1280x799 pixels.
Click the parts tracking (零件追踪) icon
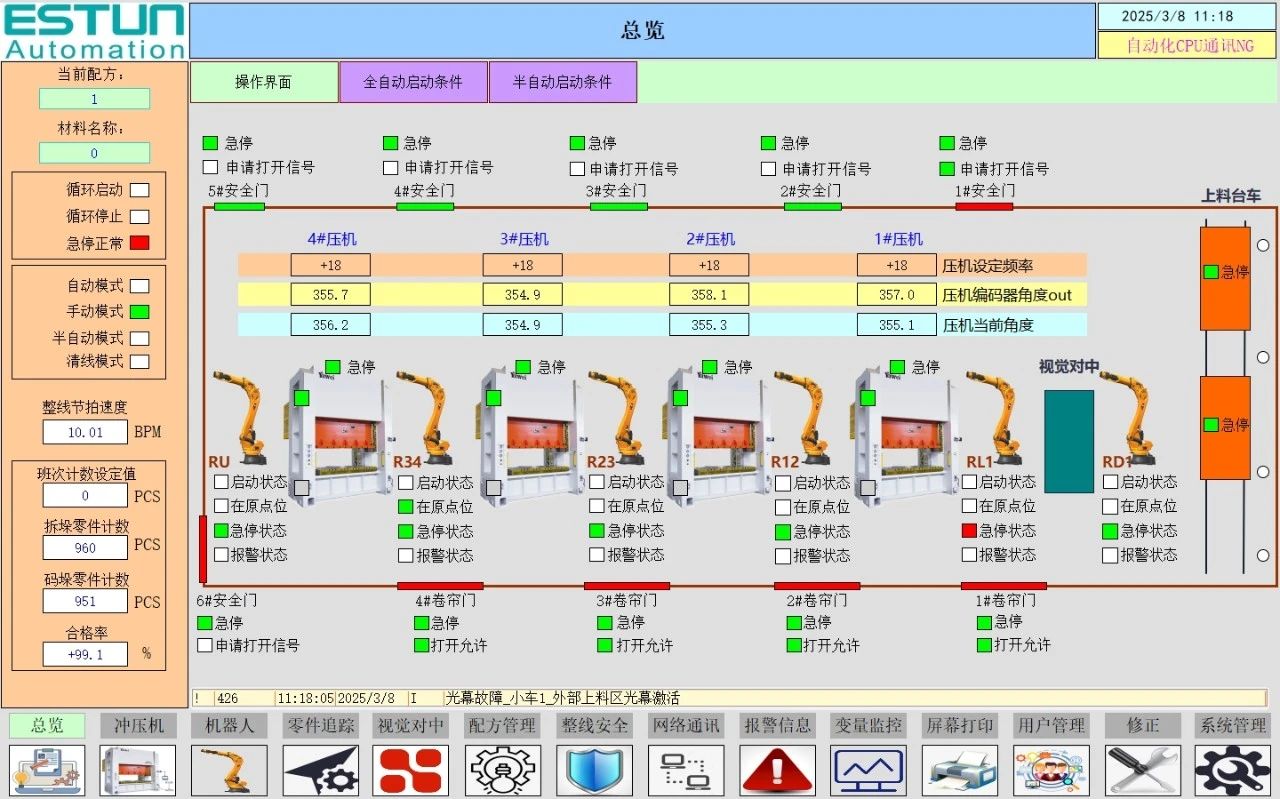(320, 770)
